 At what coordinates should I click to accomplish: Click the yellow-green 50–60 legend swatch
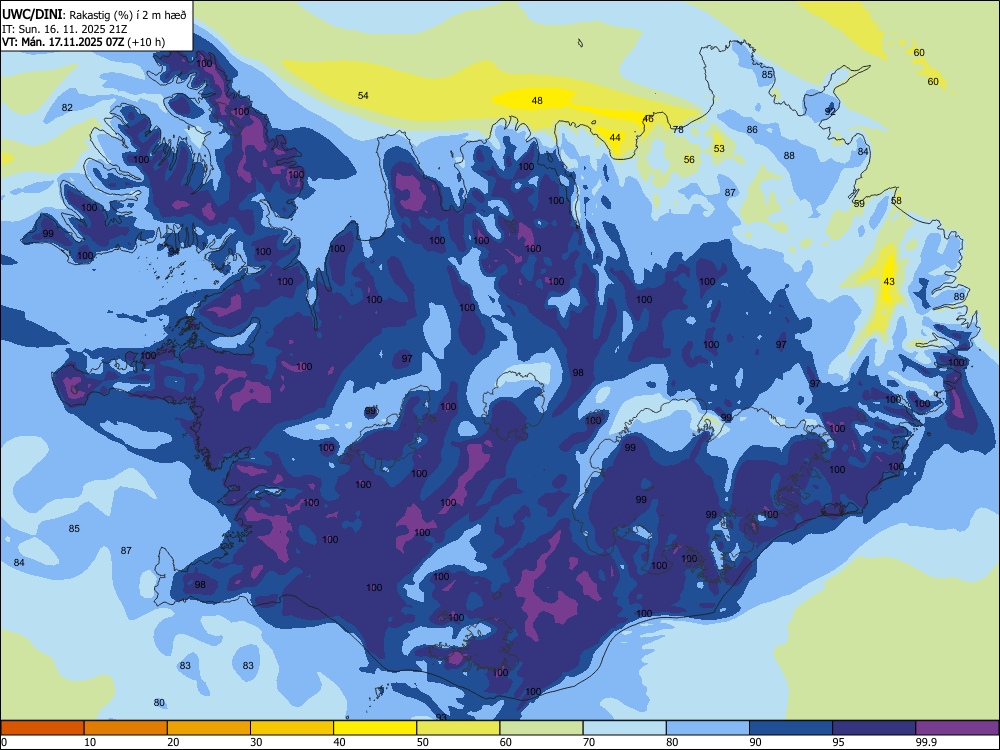459,728
